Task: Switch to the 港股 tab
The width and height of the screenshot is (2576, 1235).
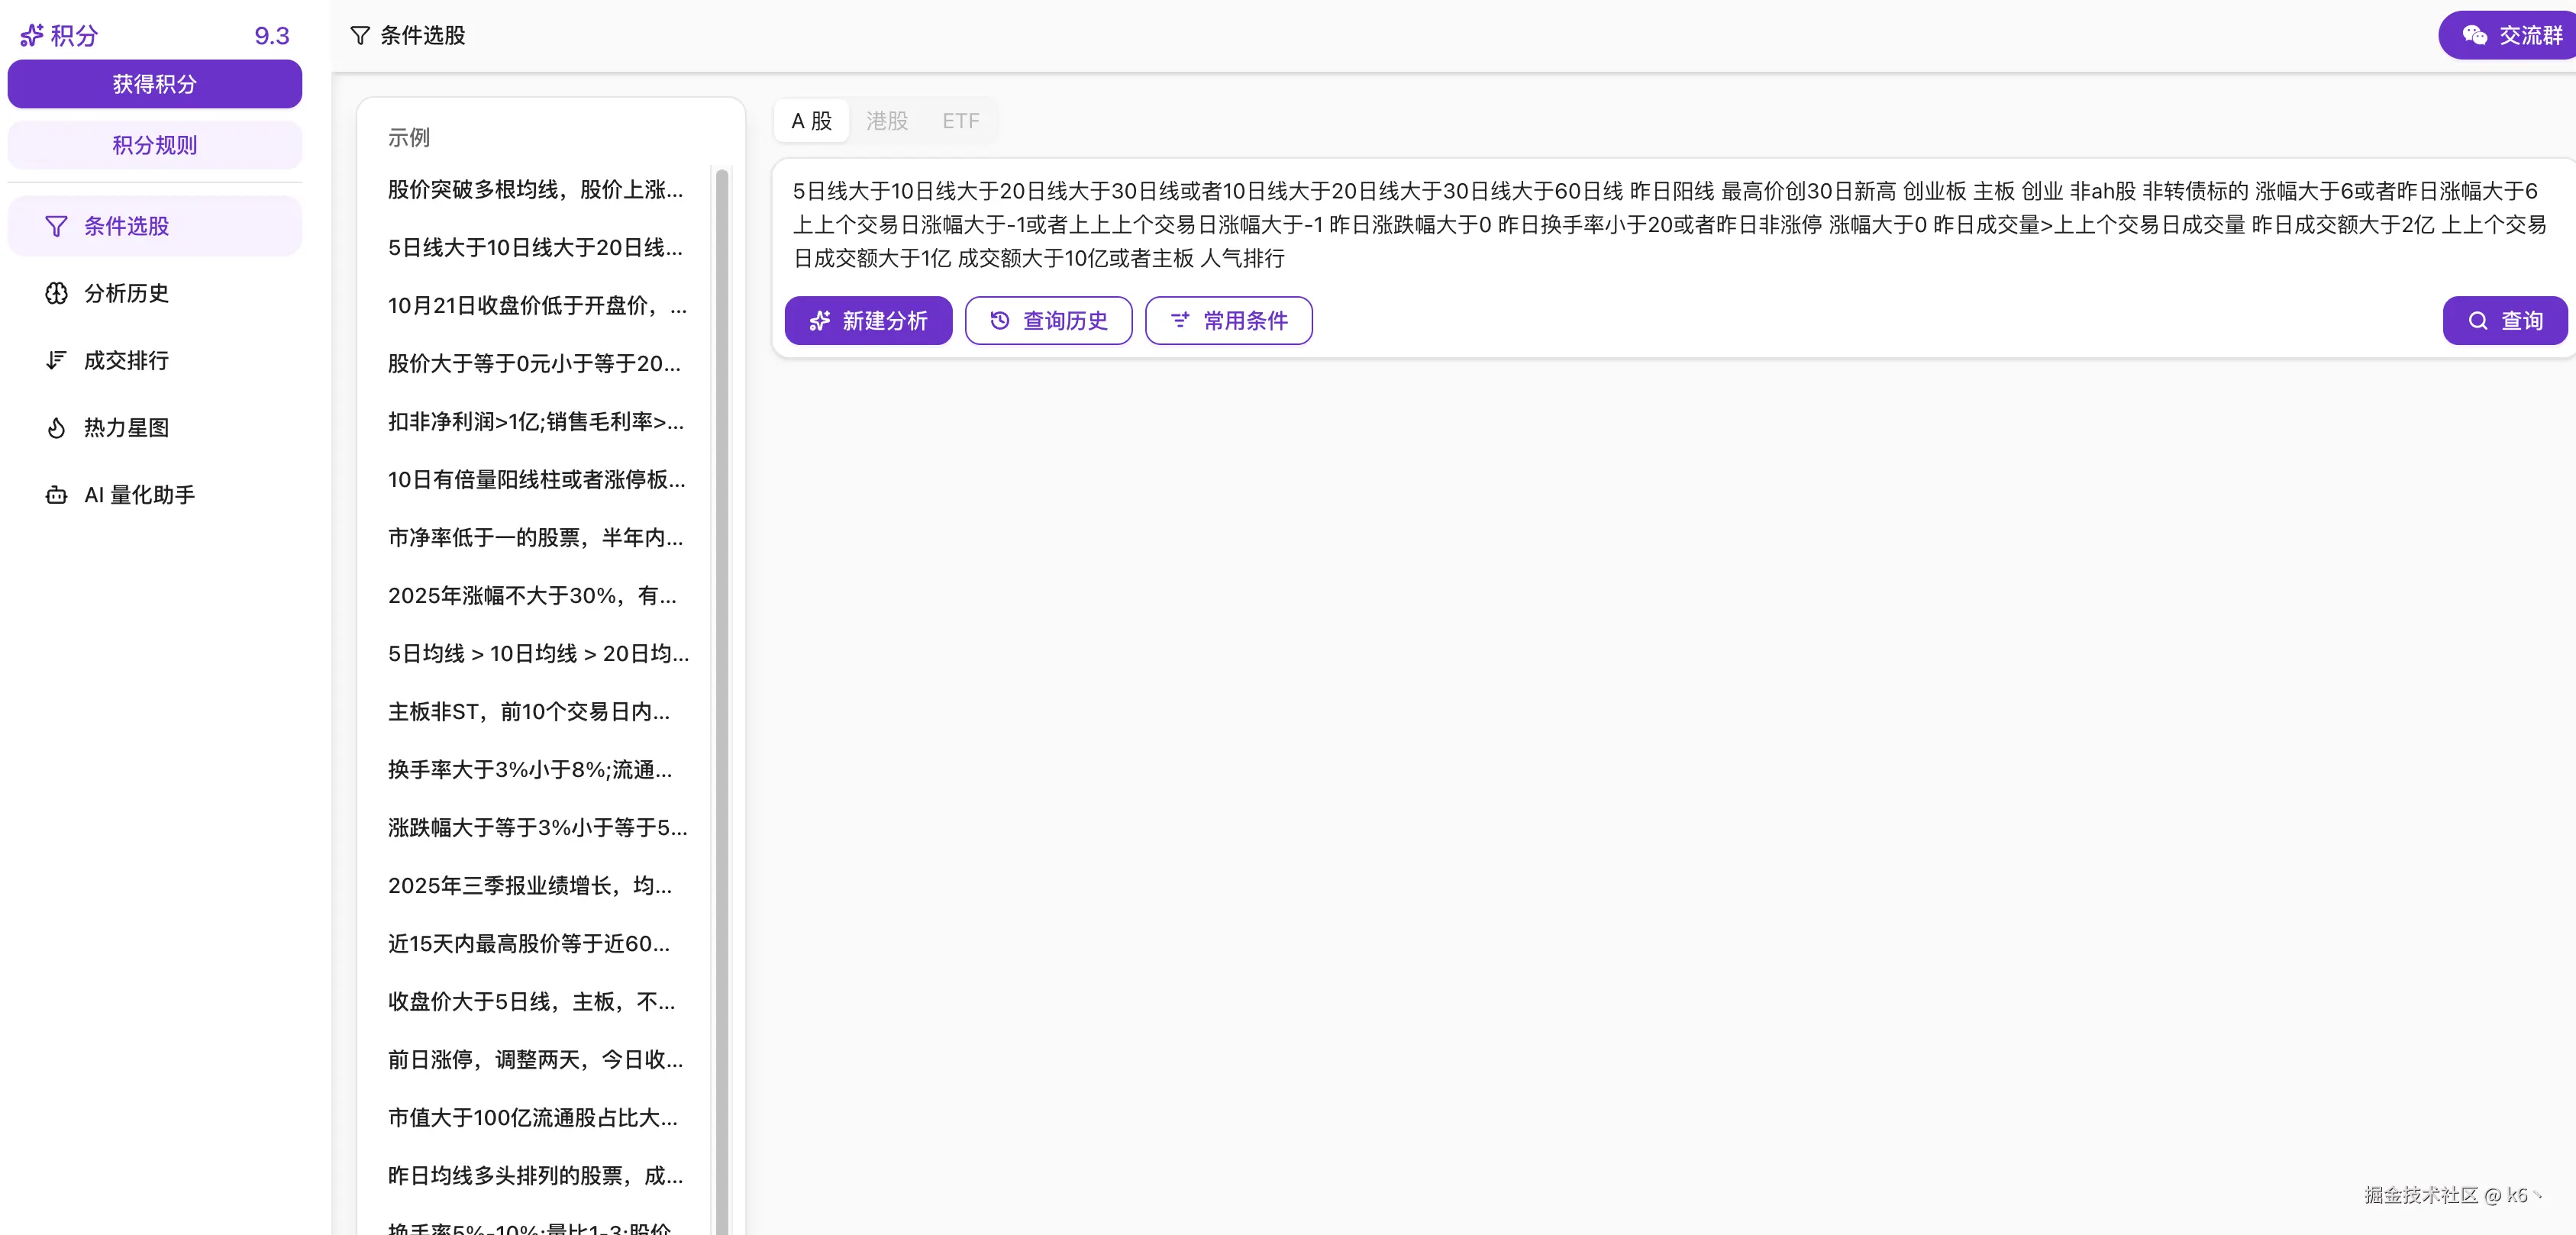Action: coord(886,121)
